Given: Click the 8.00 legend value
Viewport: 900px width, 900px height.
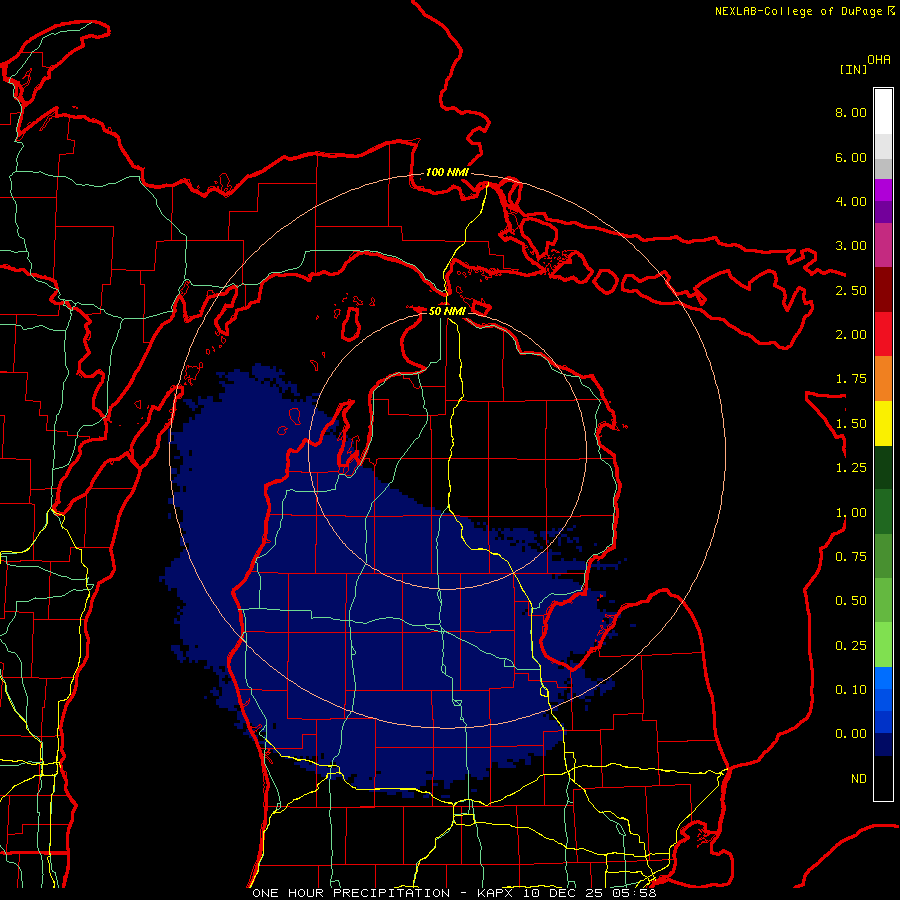Looking at the screenshot, I should pyautogui.click(x=851, y=112).
